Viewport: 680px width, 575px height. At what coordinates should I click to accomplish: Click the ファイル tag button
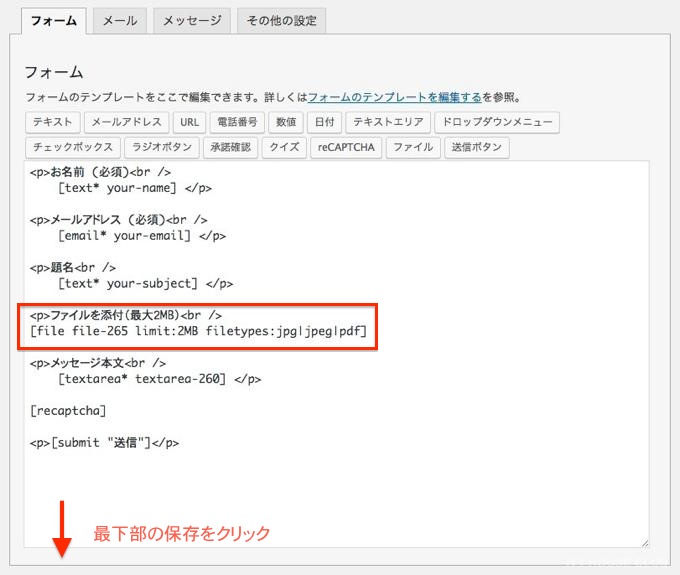(x=413, y=148)
